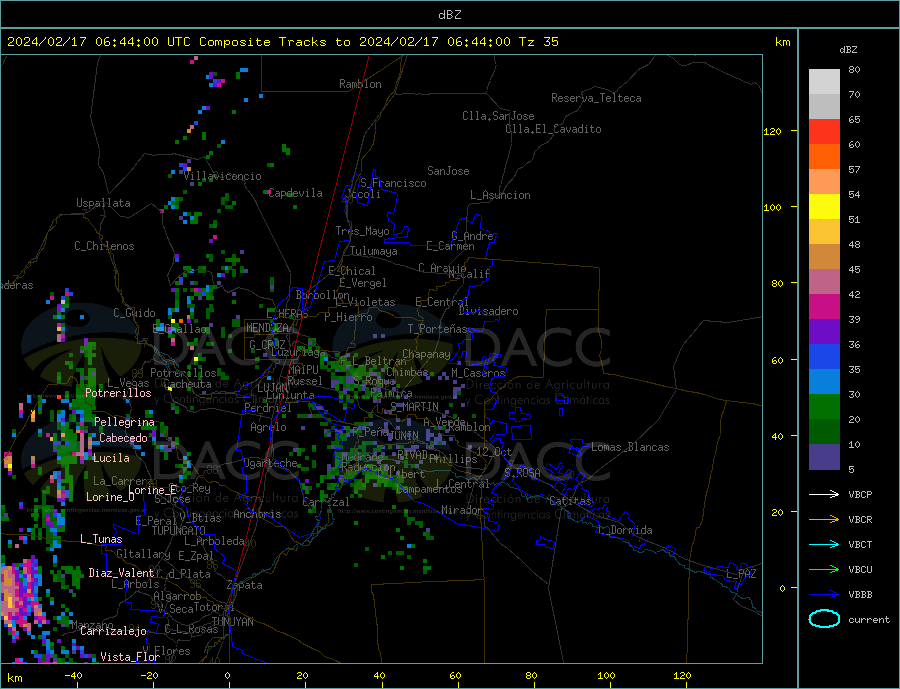Click the S_Francisco label
The width and height of the screenshot is (900, 689).
tap(393, 183)
